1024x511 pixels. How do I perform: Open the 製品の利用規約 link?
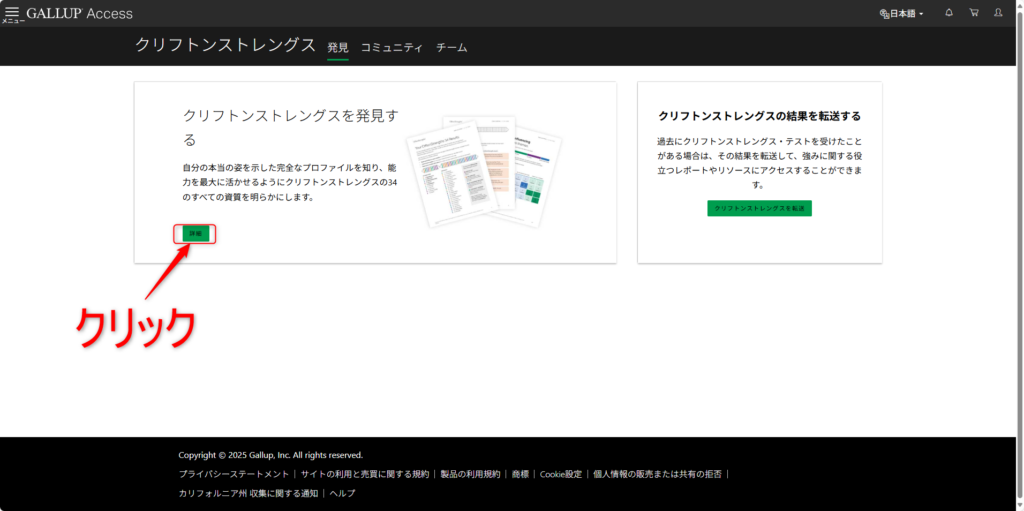[x=470, y=474]
